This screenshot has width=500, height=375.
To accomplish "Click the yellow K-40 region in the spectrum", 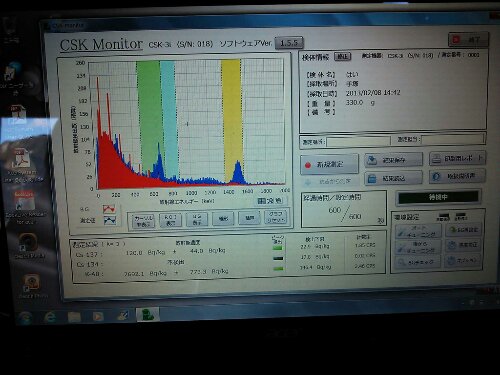I will tap(231, 120).
